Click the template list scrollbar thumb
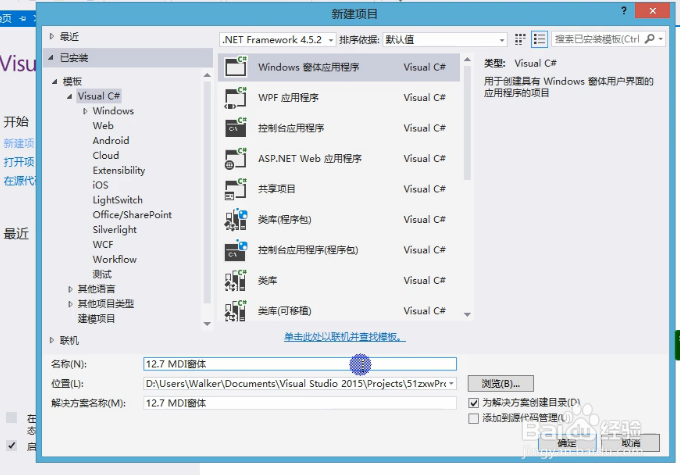This screenshot has height=475, width=680. click(x=467, y=123)
